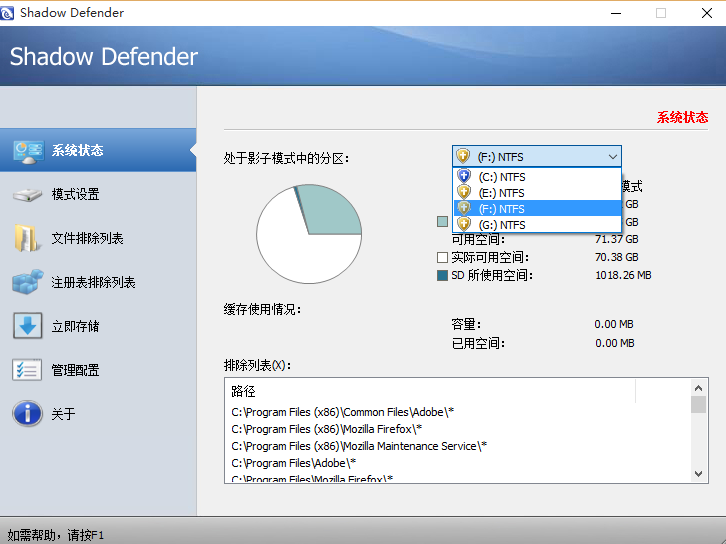Open the 注册表排除列表 page

[x=94, y=283]
